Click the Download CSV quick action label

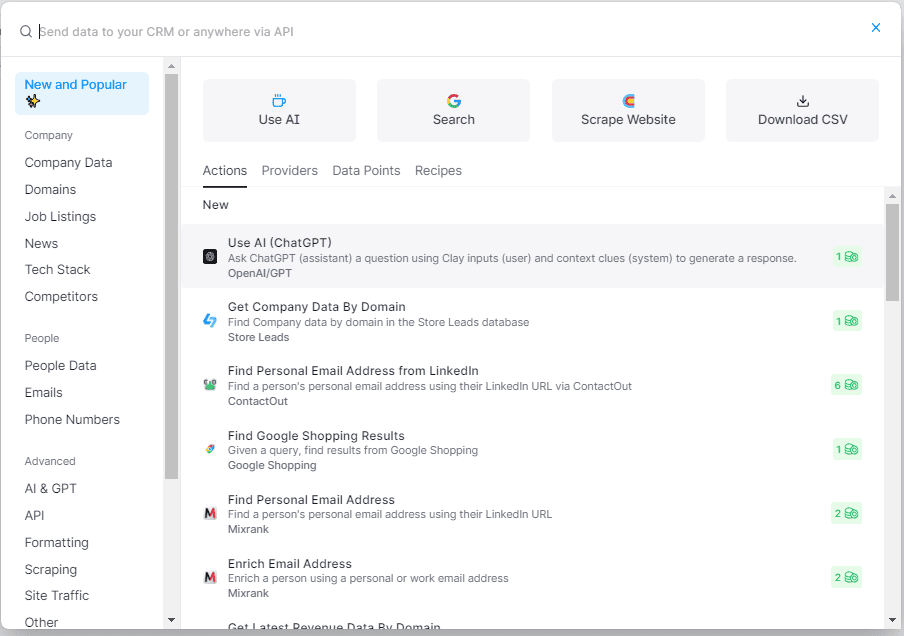[x=803, y=119]
